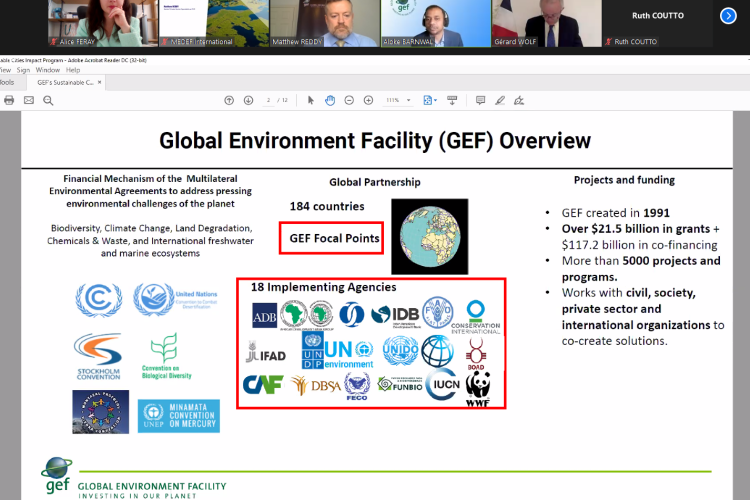
Task: Select the Hand pan tool
Action: pos(330,100)
